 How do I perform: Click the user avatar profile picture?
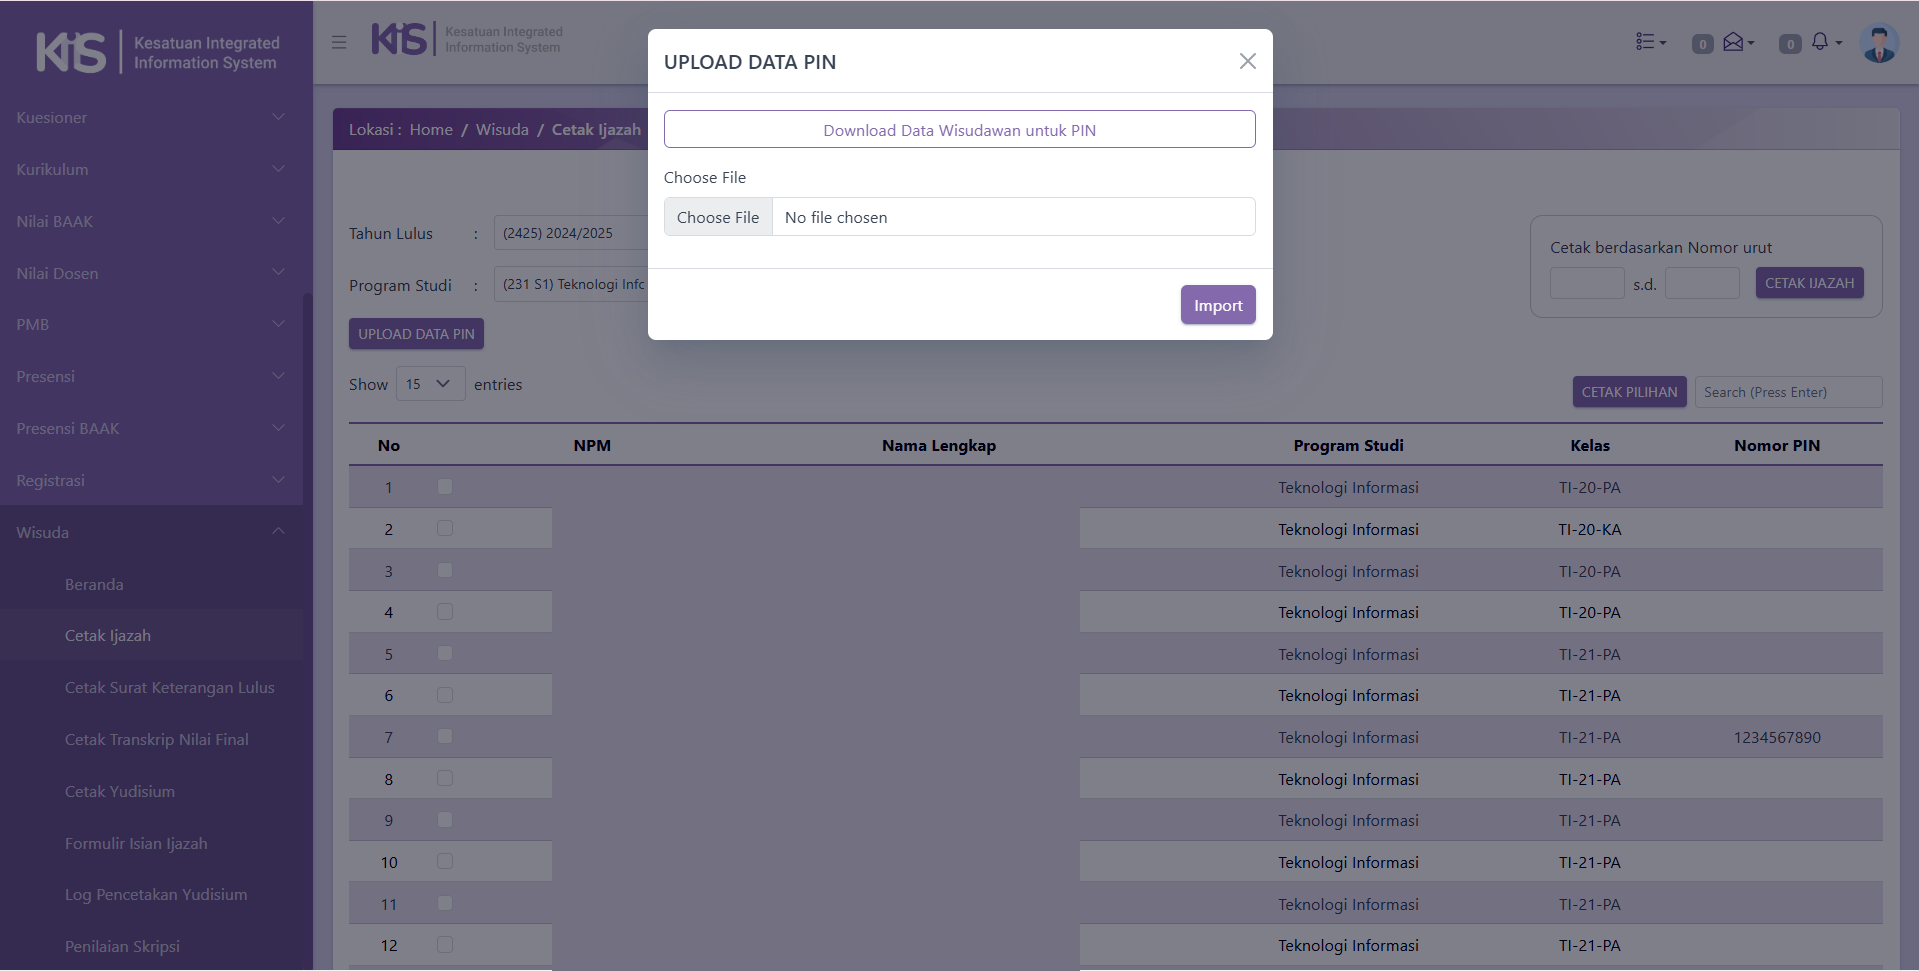(1879, 43)
